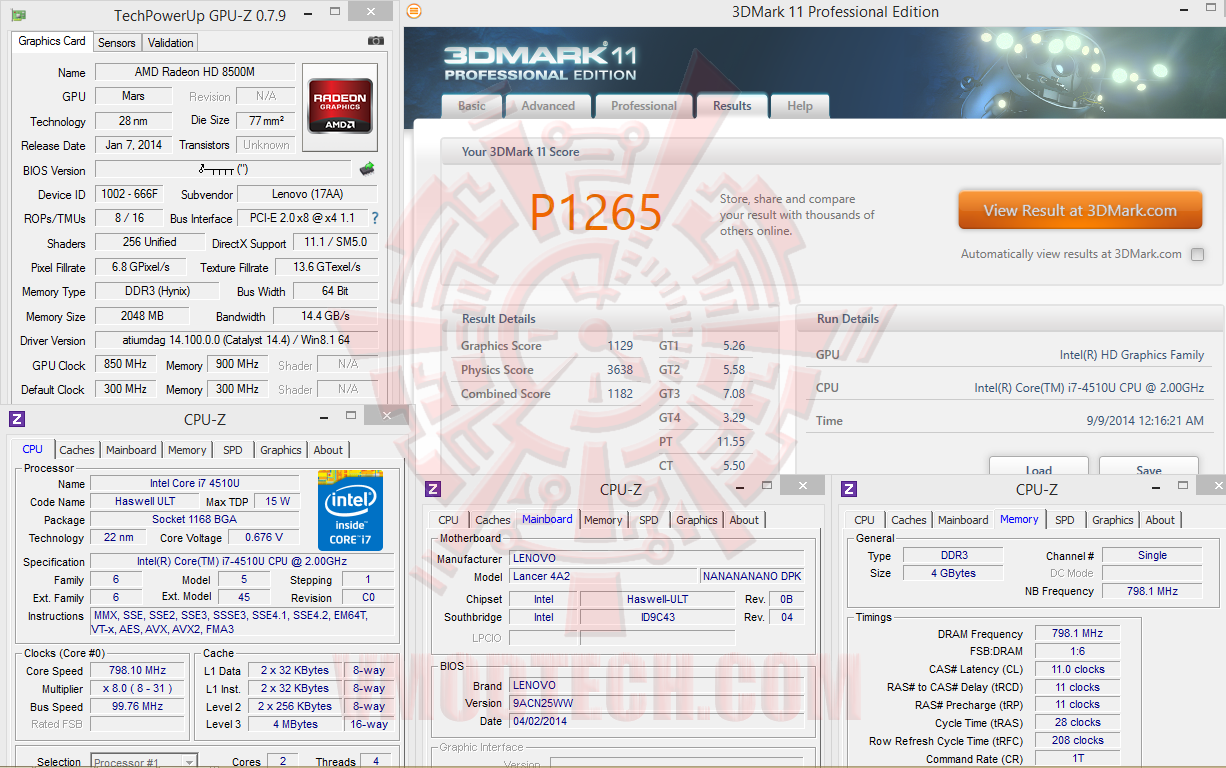
Task: Select Graphics tab in the right CPU-Z window
Action: 1113,520
